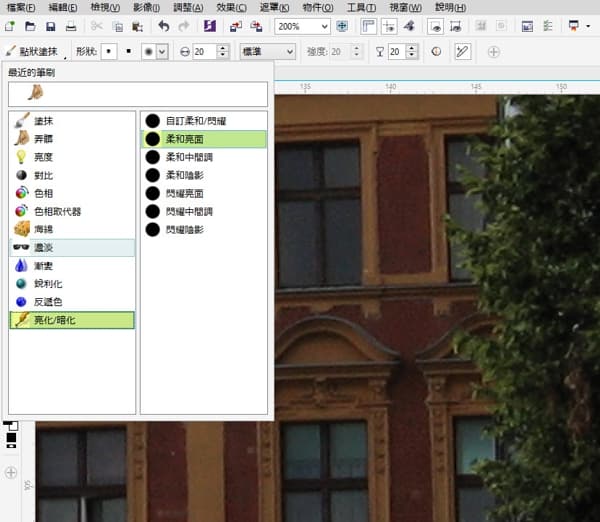Open the zoom level 200% dropdown
600x522 pixels.
(x=326, y=25)
